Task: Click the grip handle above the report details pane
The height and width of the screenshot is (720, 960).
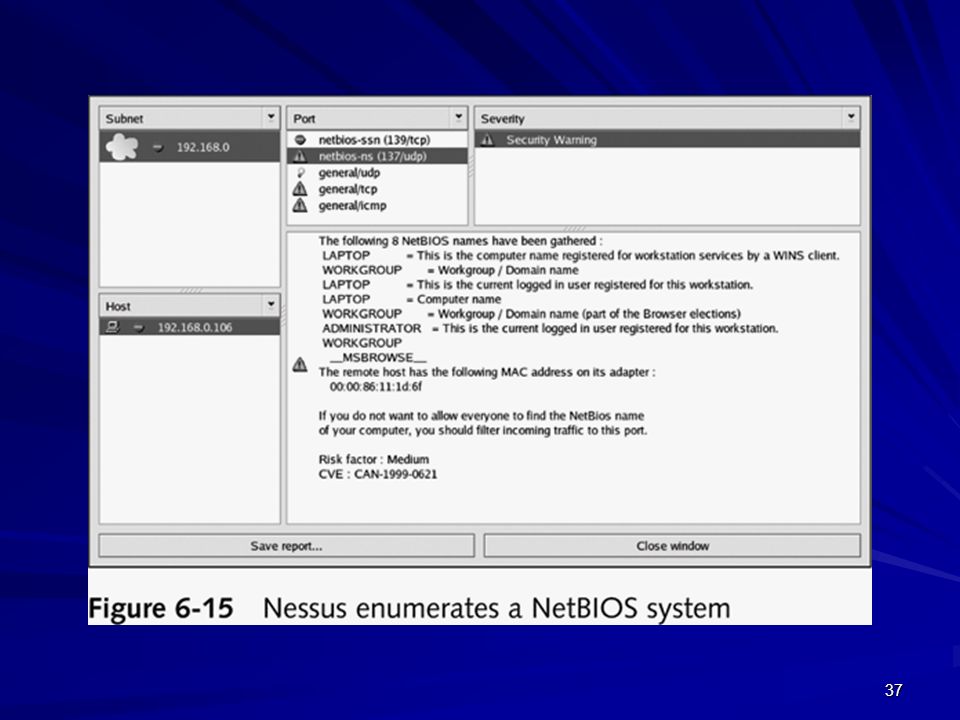Action: click(x=574, y=228)
